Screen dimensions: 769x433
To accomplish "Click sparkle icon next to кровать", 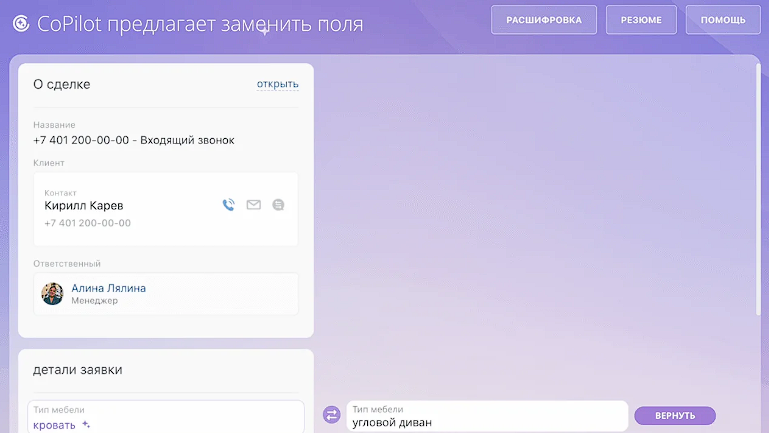I will [x=86, y=424].
